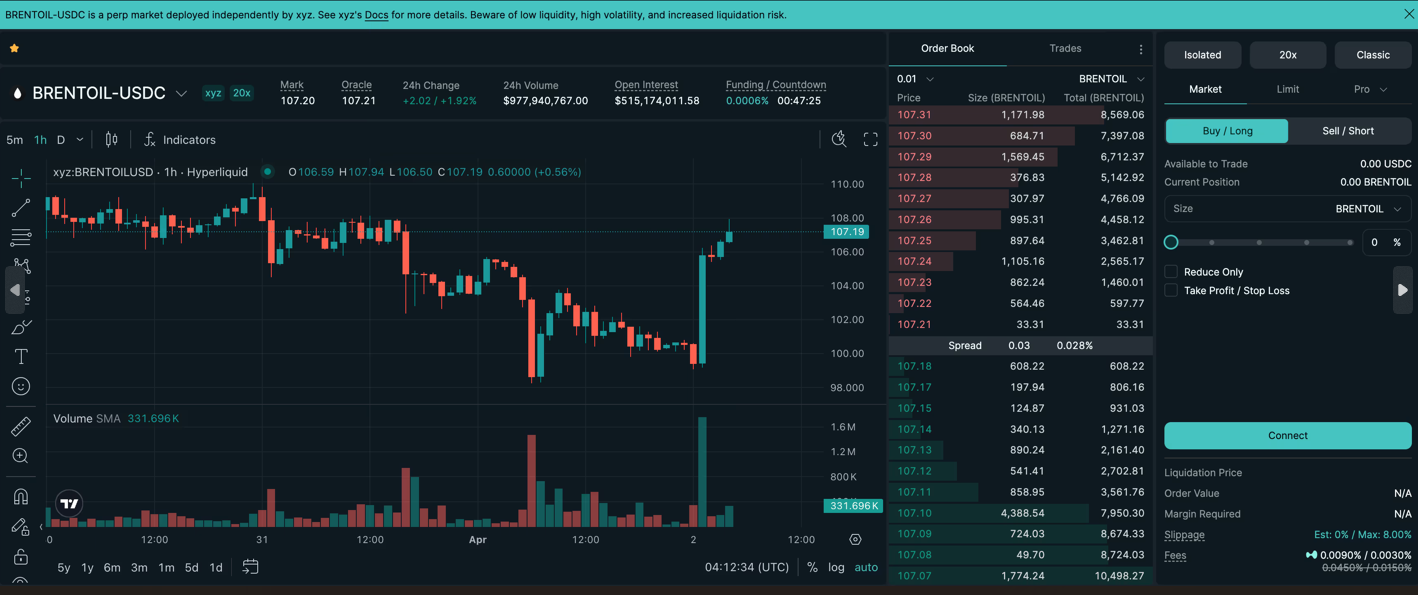The width and height of the screenshot is (1418, 595).
Task: Click the size percentage input field
Action: [1386, 242]
